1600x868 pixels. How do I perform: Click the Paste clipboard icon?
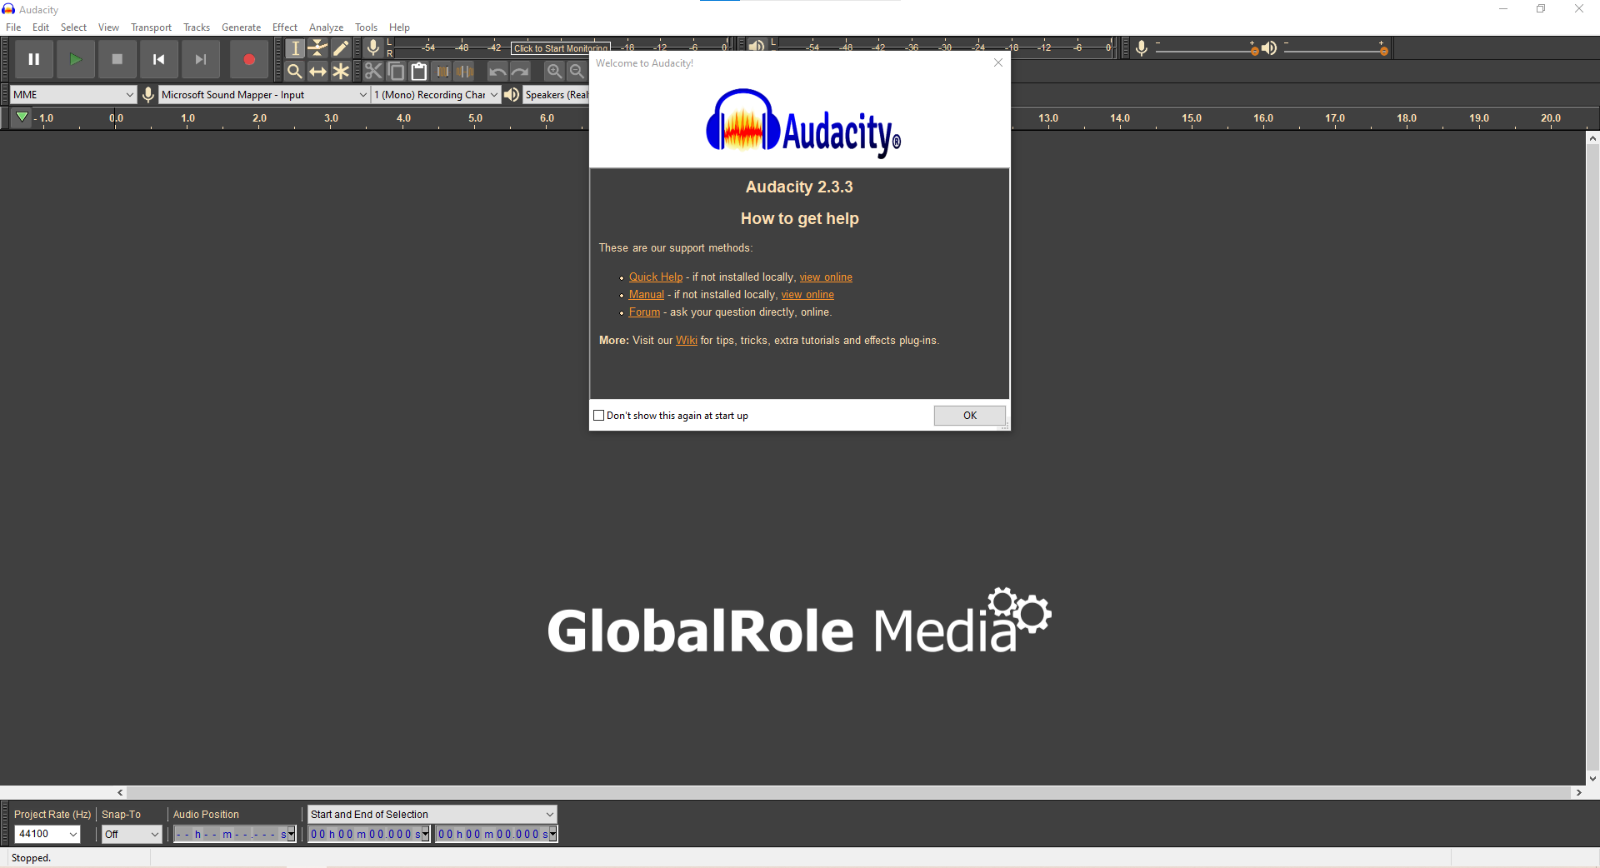419,71
